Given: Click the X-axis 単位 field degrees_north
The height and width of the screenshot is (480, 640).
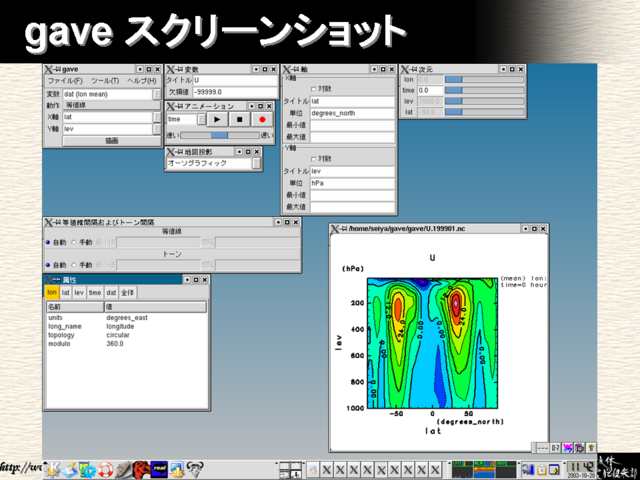Looking at the screenshot, I should (x=352, y=113).
